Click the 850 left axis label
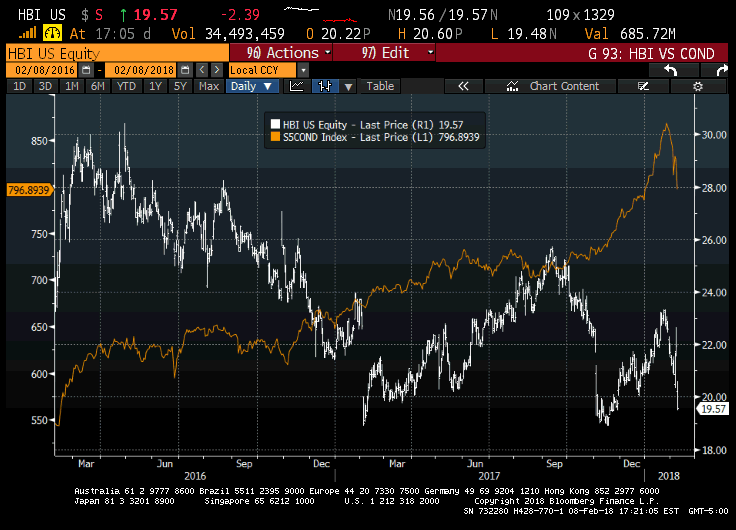The width and height of the screenshot is (736, 530). coord(39,141)
